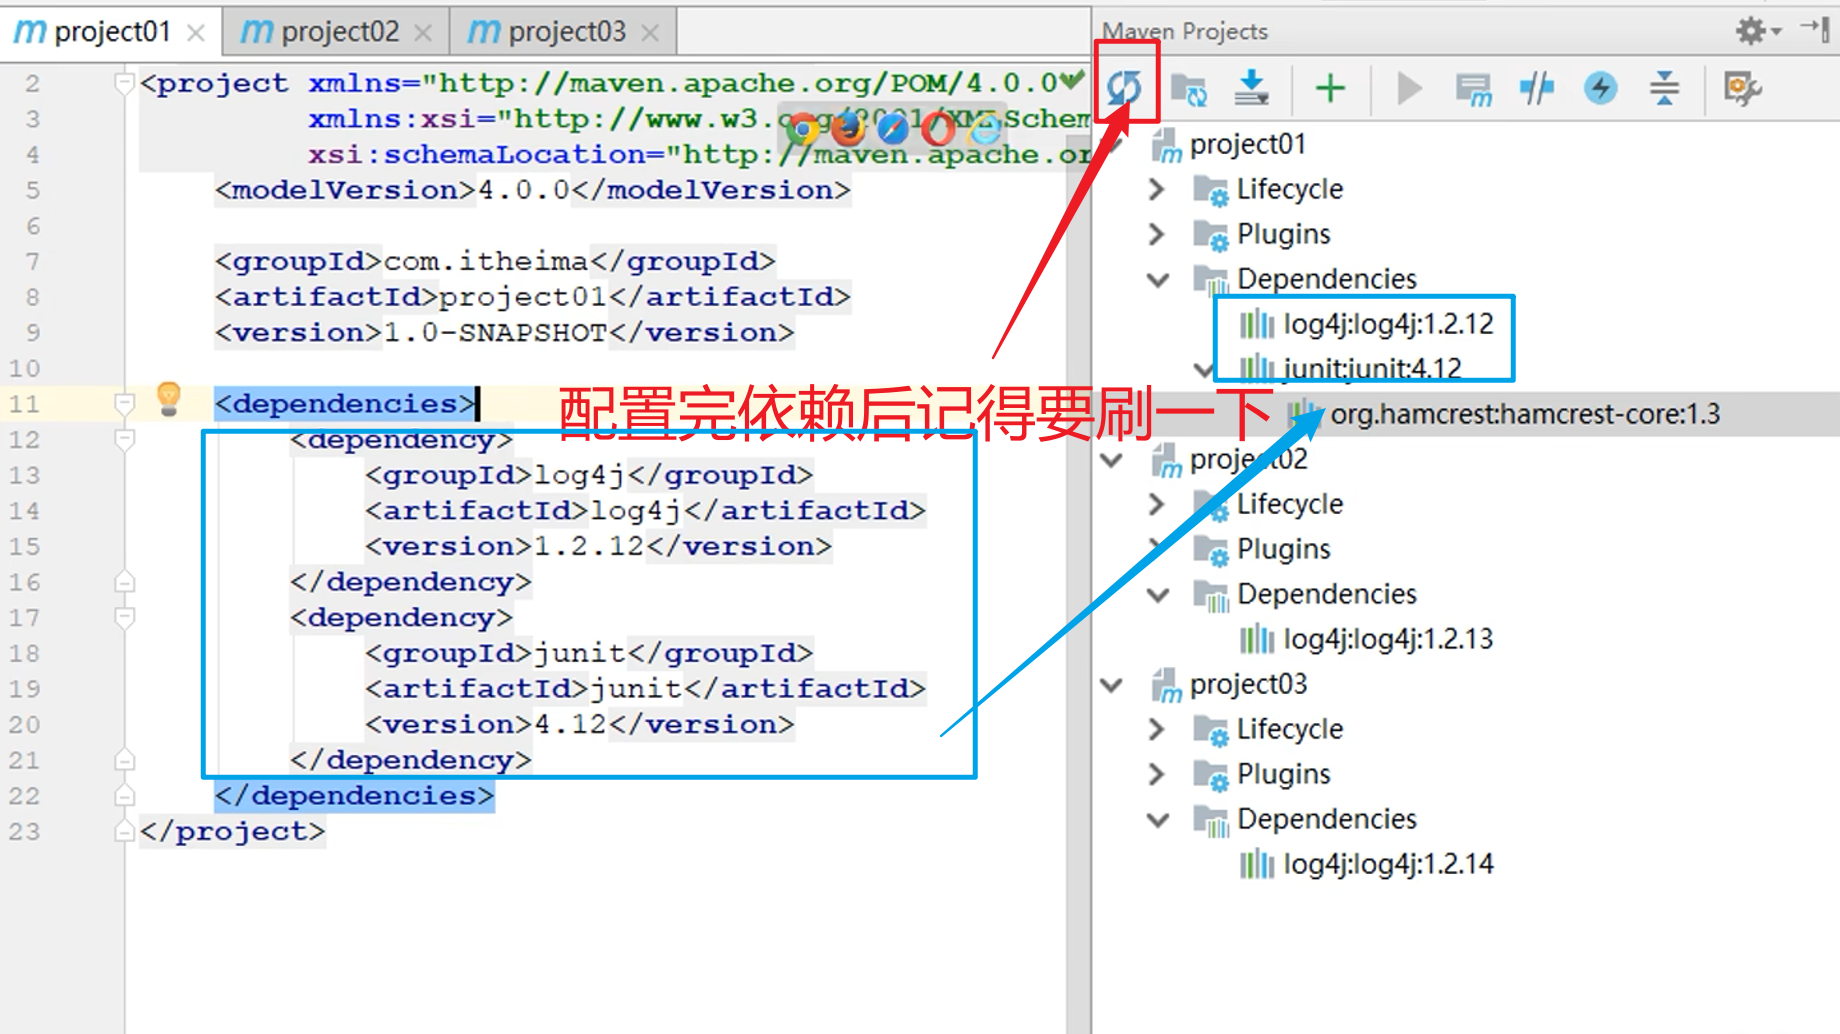Close the project01 tab
The height and width of the screenshot is (1034, 1840).
197,33
